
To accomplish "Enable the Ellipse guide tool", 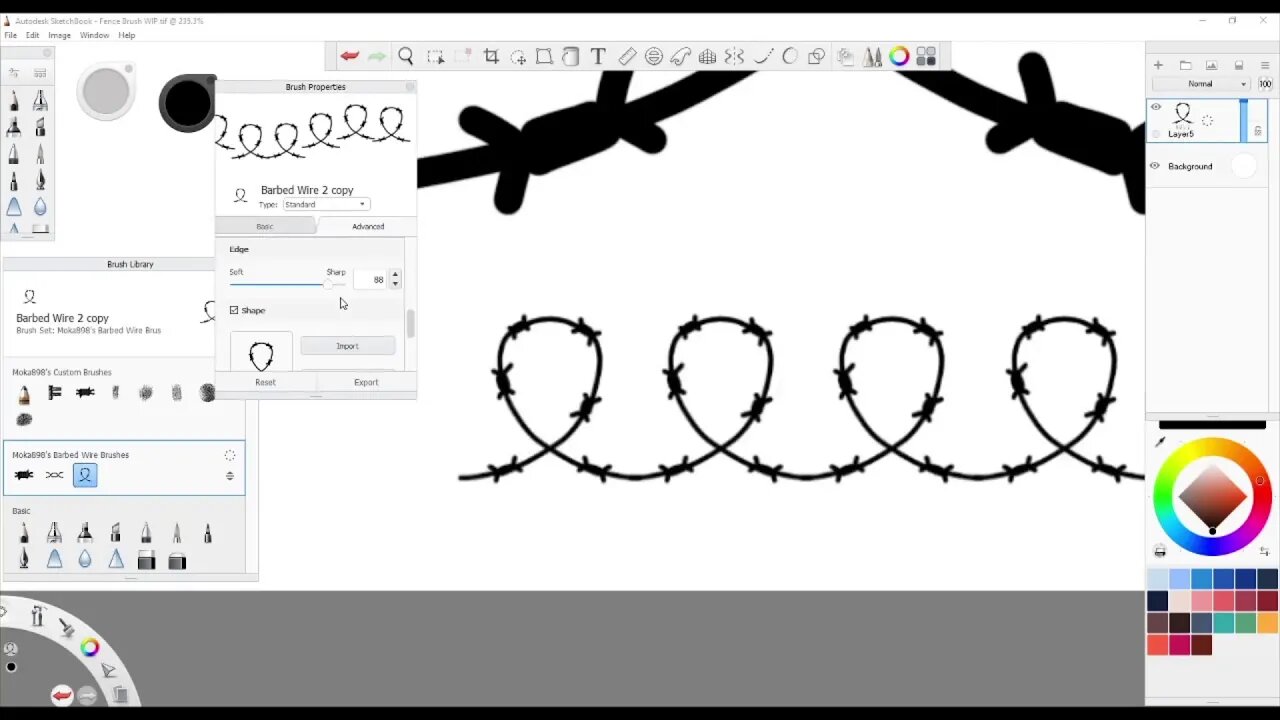I will pos(654,56).
